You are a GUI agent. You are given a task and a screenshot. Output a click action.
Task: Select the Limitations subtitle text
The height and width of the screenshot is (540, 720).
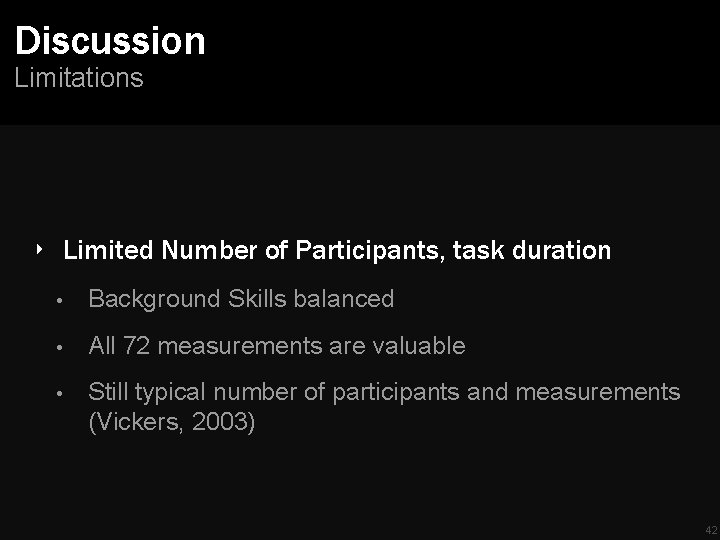pyautogui.click(x=79, y=78)
